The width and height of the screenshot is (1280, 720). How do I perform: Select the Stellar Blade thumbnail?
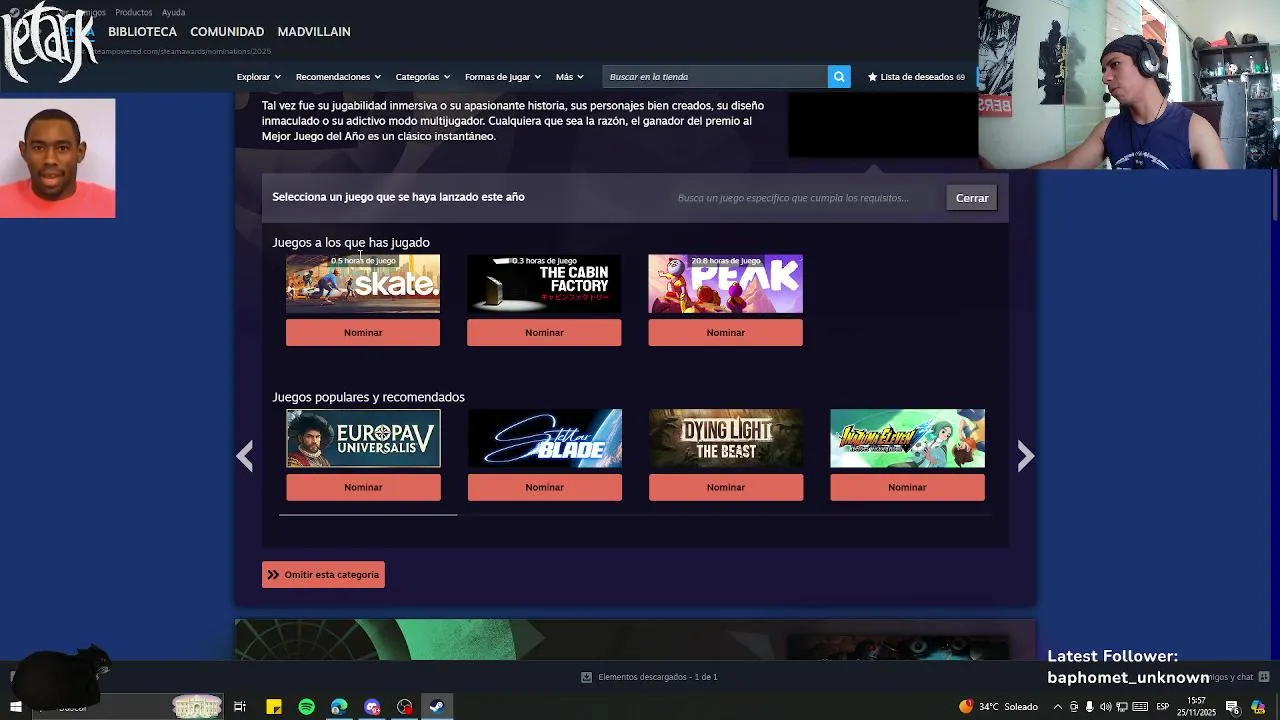pos(545,438)
